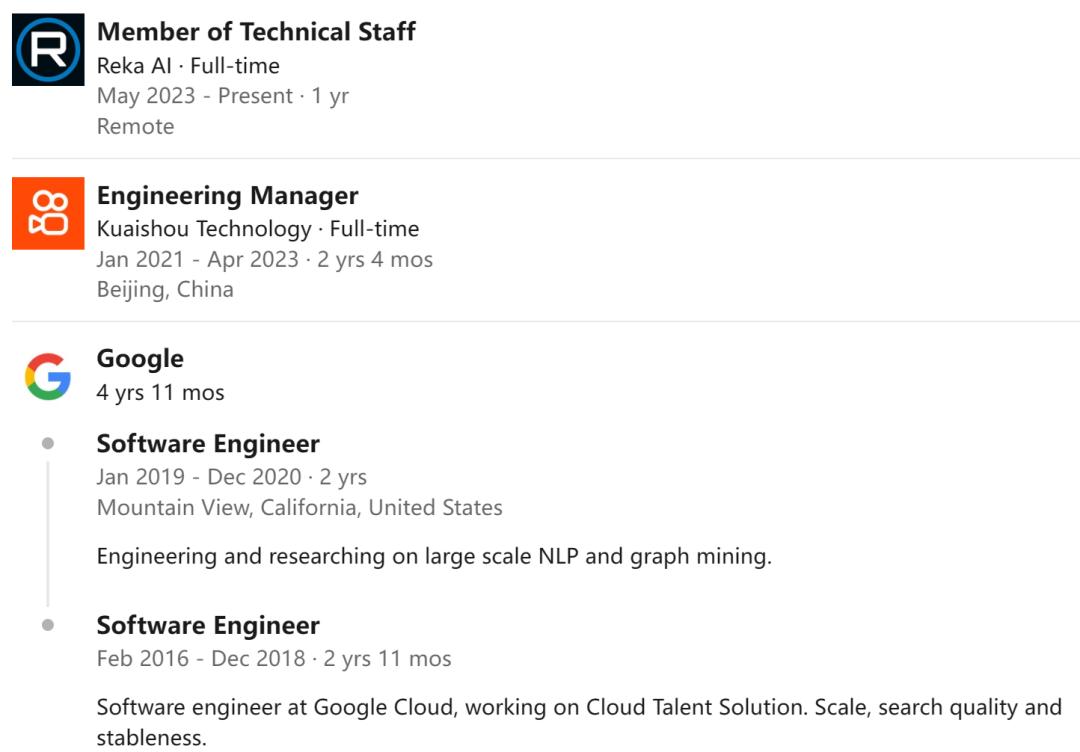Open the Member of Technical Staff title
The height and width of the screenshot is (752, 1080).
tap(256, 32)
